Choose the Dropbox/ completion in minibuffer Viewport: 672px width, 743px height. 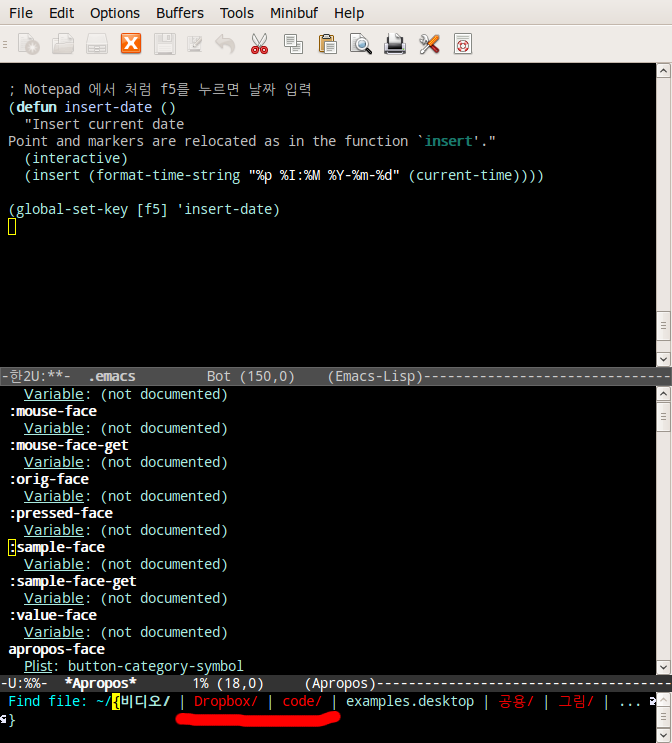click(x=226, y=701)
